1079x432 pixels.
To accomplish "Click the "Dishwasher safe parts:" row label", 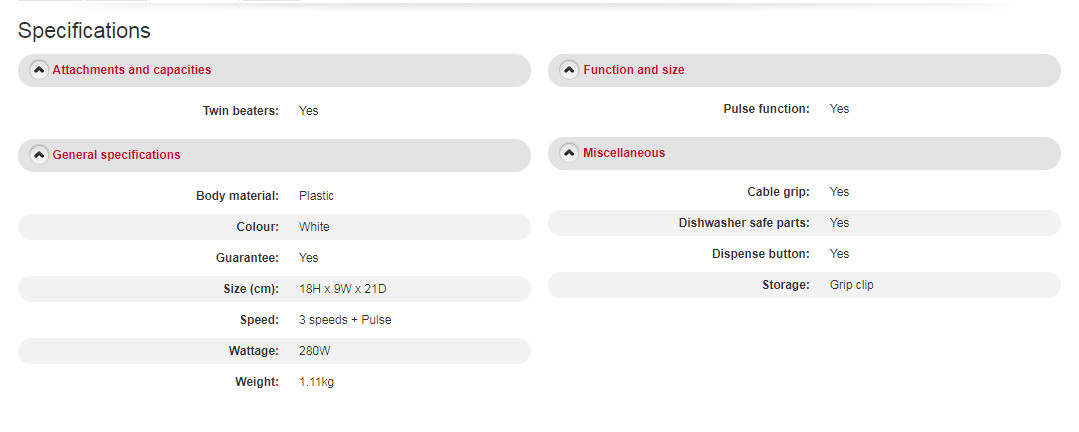I will click(744, 223).
